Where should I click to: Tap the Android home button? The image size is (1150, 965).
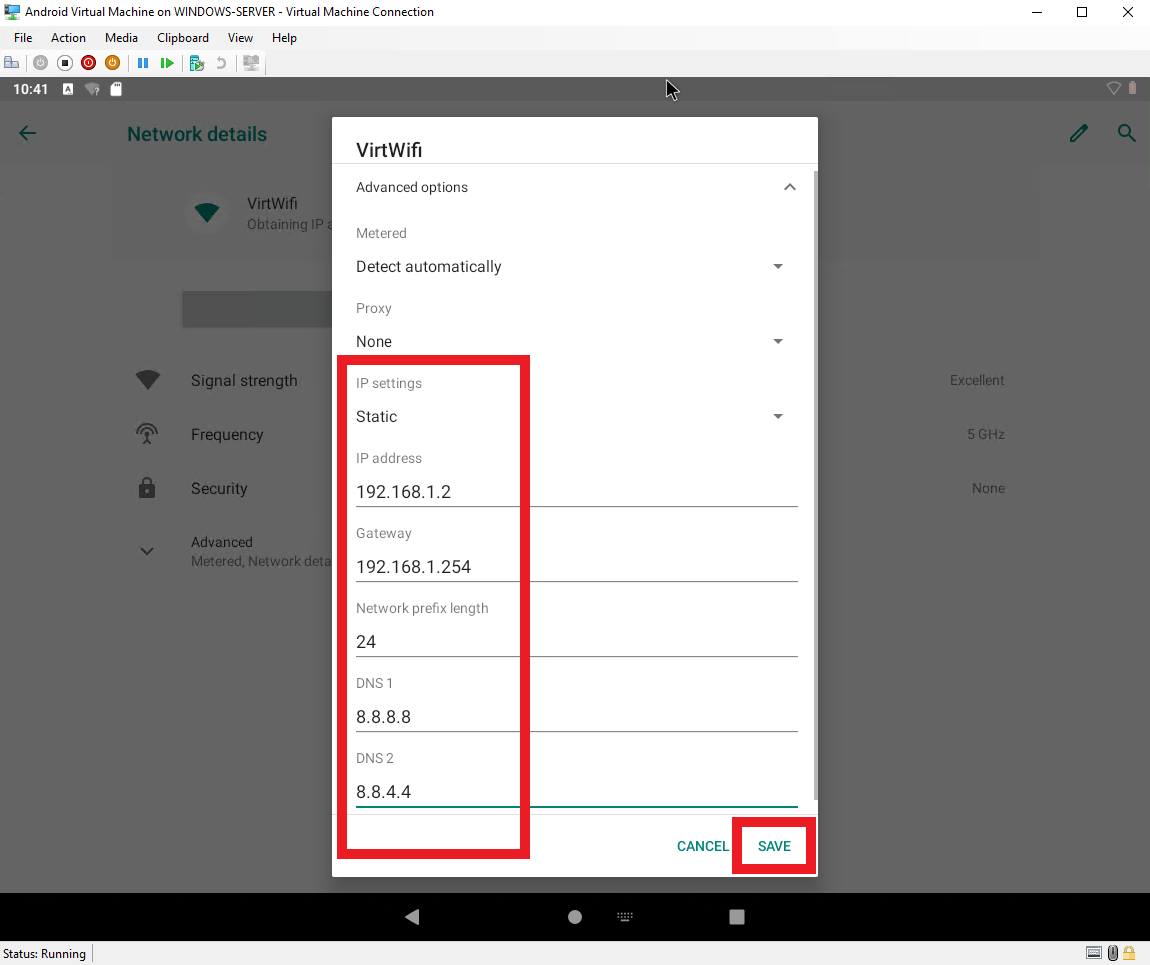tap(574, 917)
